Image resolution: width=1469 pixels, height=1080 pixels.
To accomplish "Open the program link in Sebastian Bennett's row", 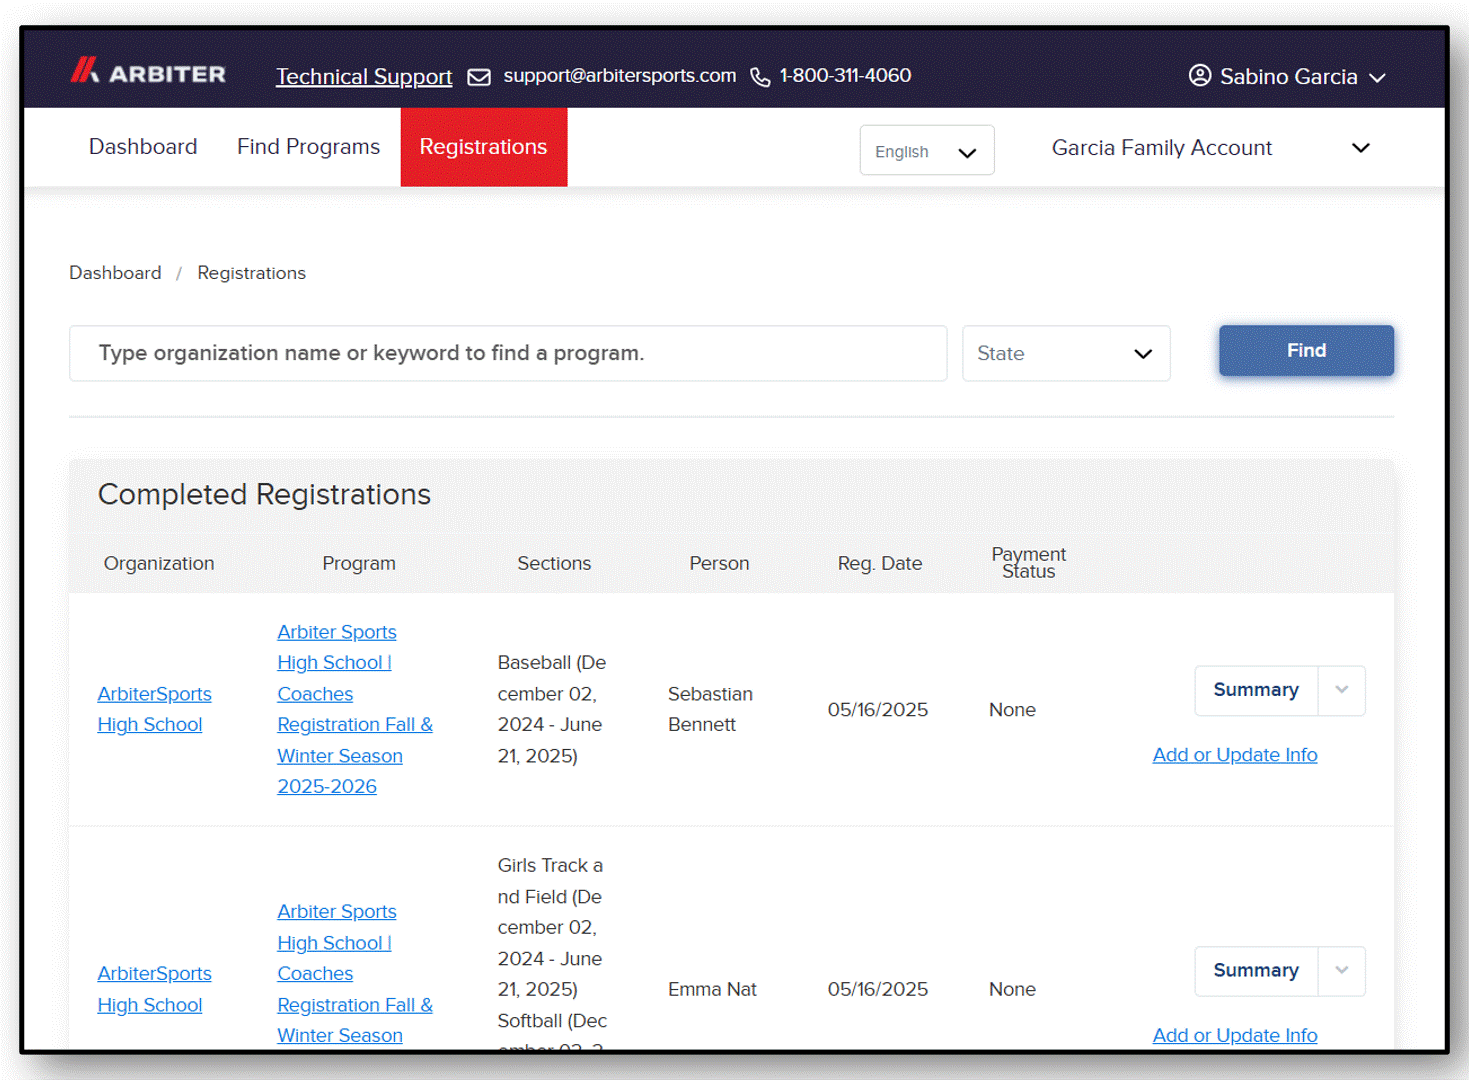I will coord(355,709).
